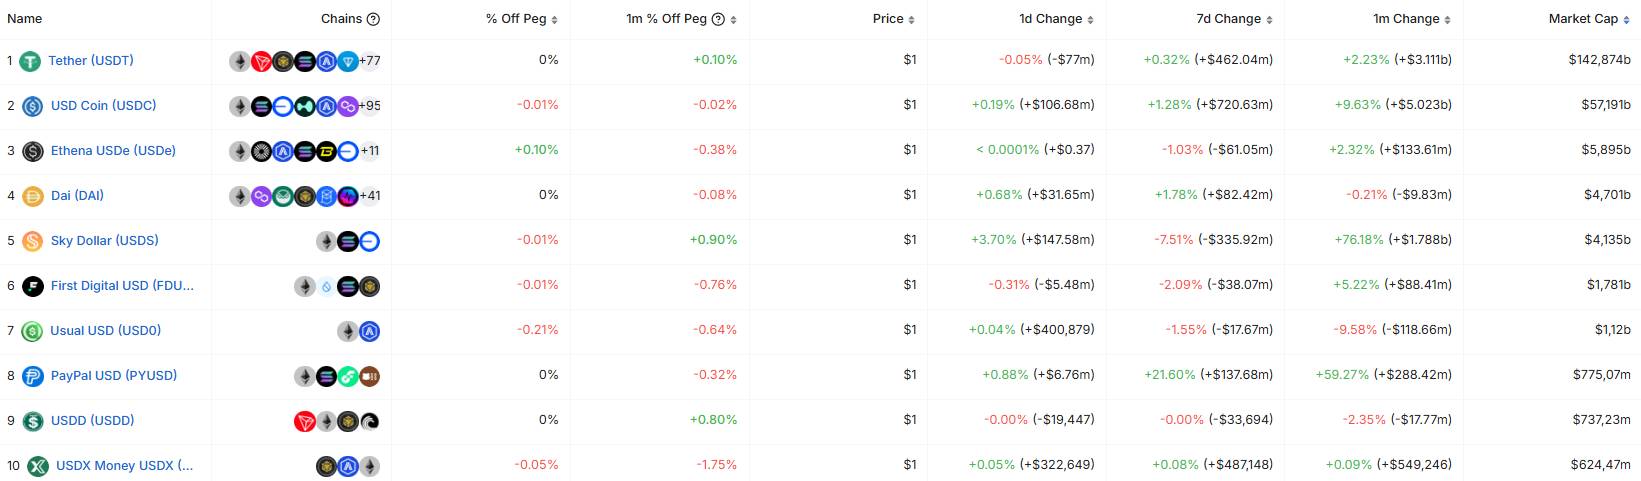Click the Dai coin logo icon
Image resolution: width=1641 pixels, height=481 pixels.
(32, 196)
